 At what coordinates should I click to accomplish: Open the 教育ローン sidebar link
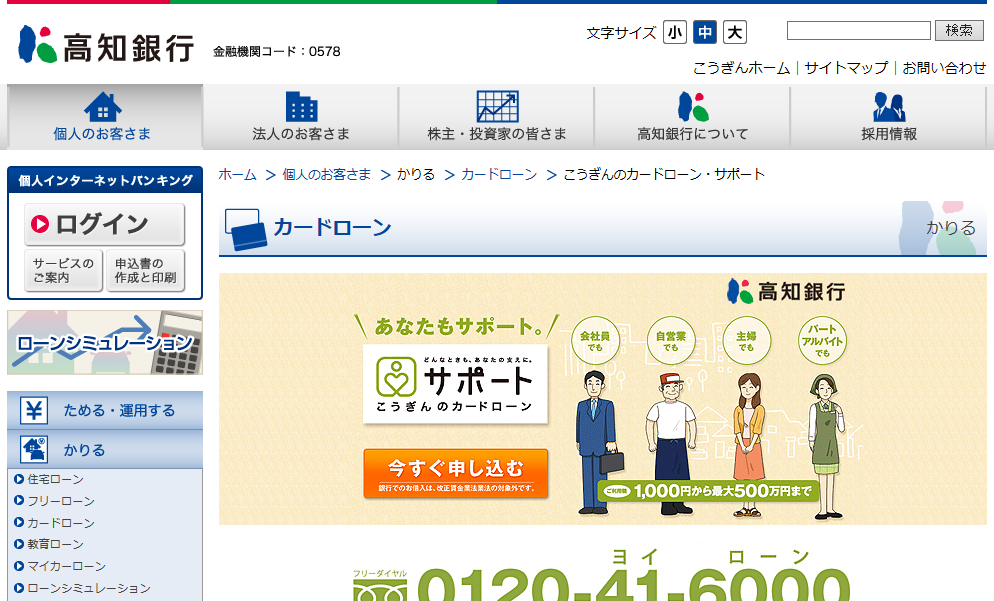[56, 544]
